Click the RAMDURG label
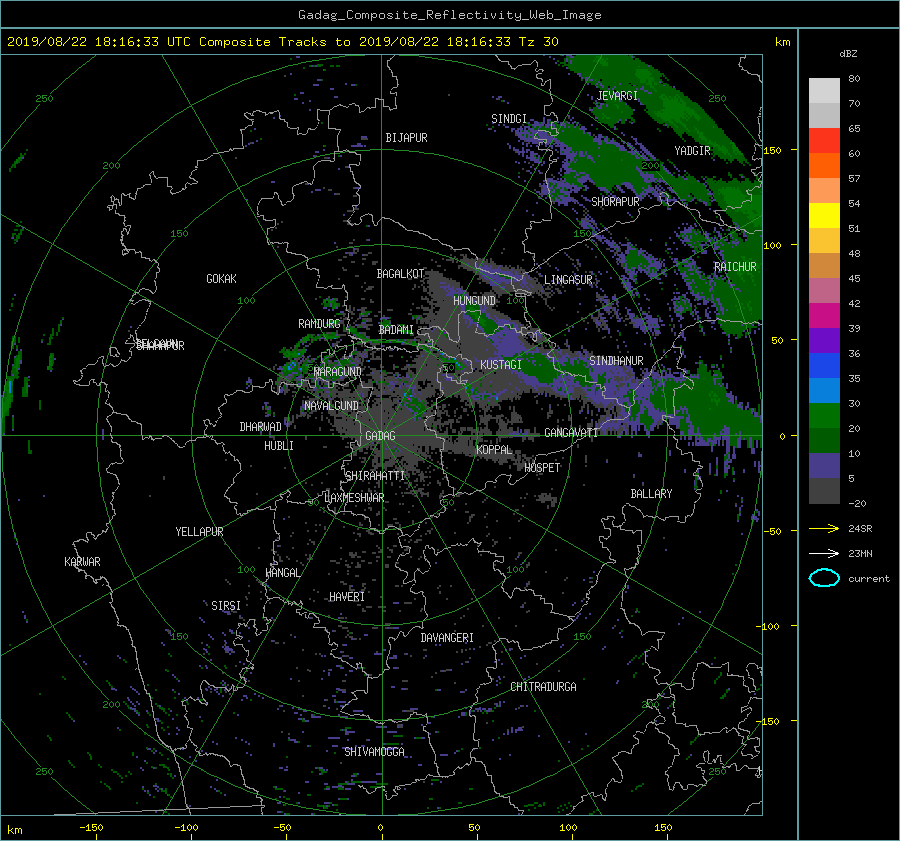Image resolution: width=900 pixels, height=841 pixels. [x=319, y=324]
